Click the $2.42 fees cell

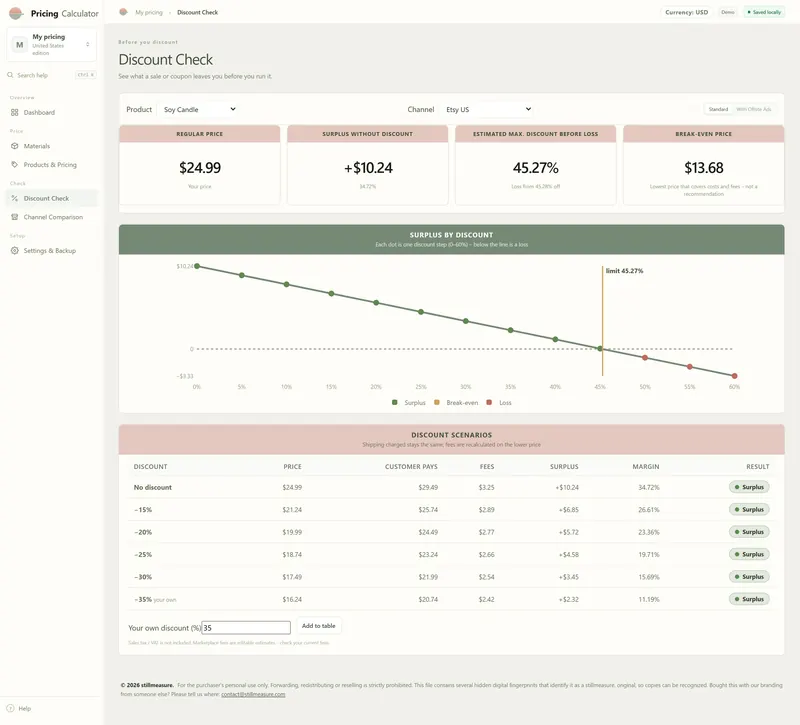(486, 599)
